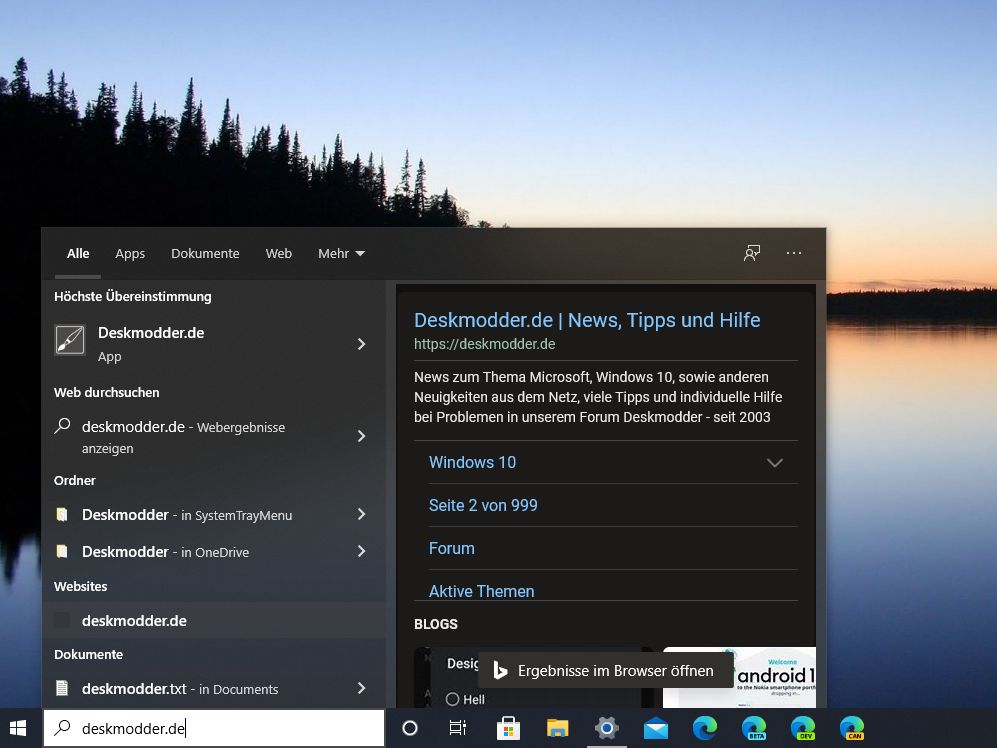Open the https://deskmodder.de URL link
This screenshot has width=997, height=748.
(485, 344)
